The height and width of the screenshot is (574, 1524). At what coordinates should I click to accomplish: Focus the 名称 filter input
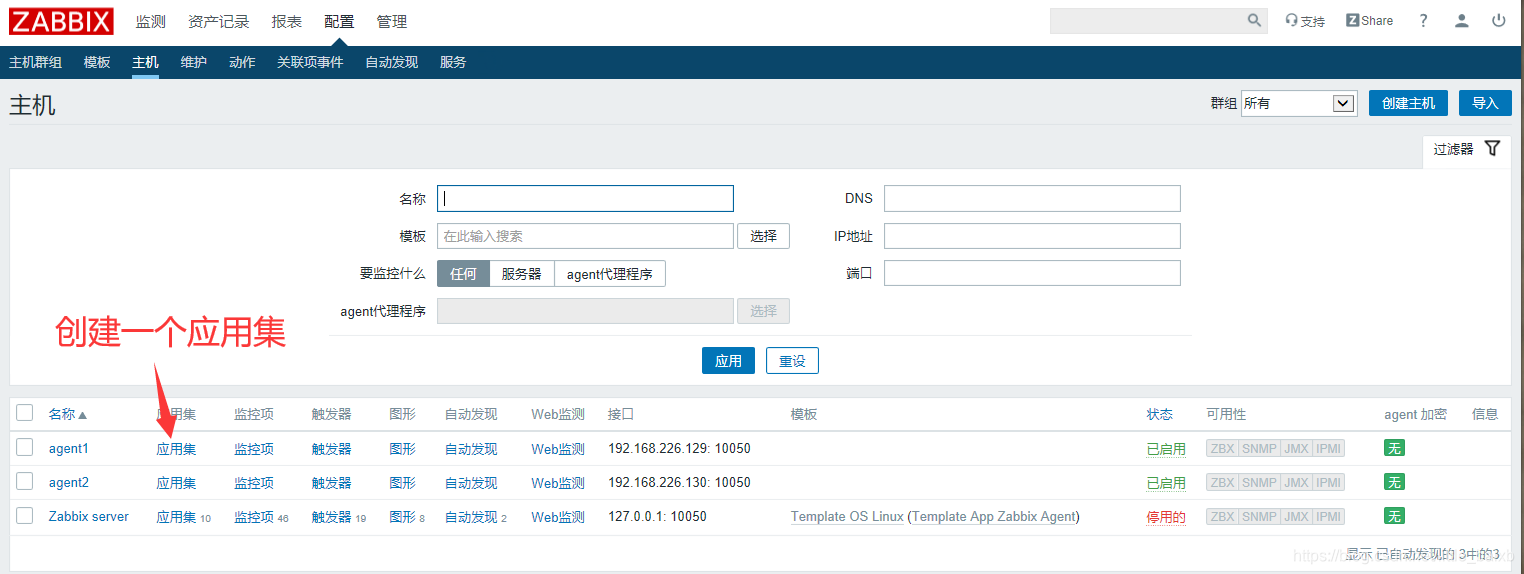click(585, 198)
